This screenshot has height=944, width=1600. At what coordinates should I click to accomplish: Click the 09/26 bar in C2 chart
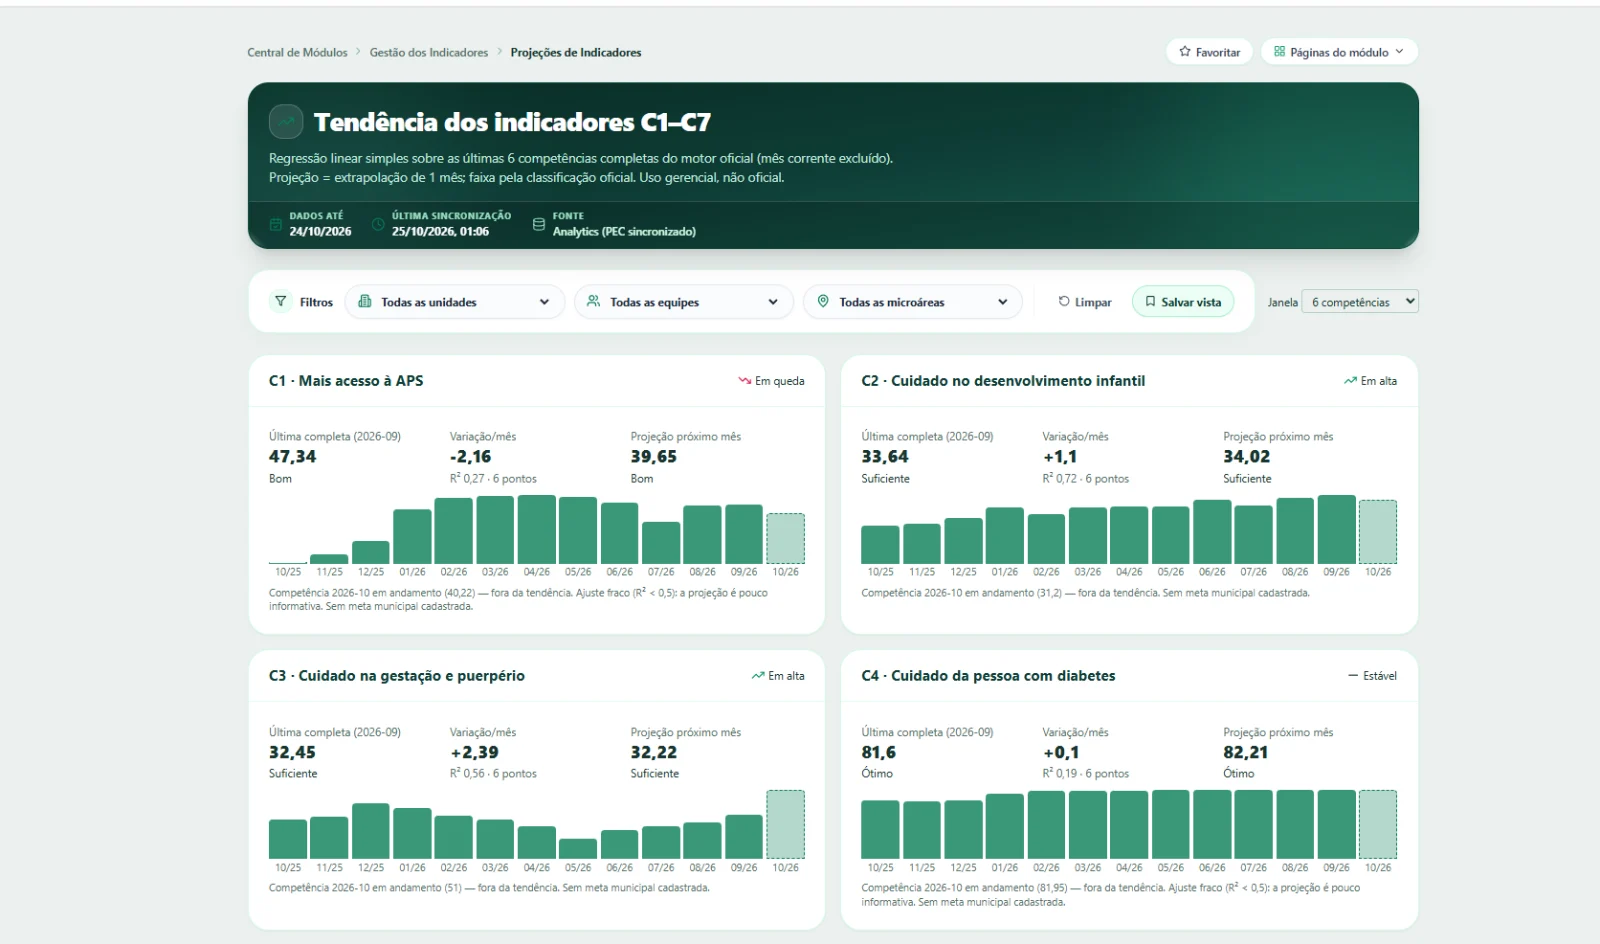tap(1337, 529)
